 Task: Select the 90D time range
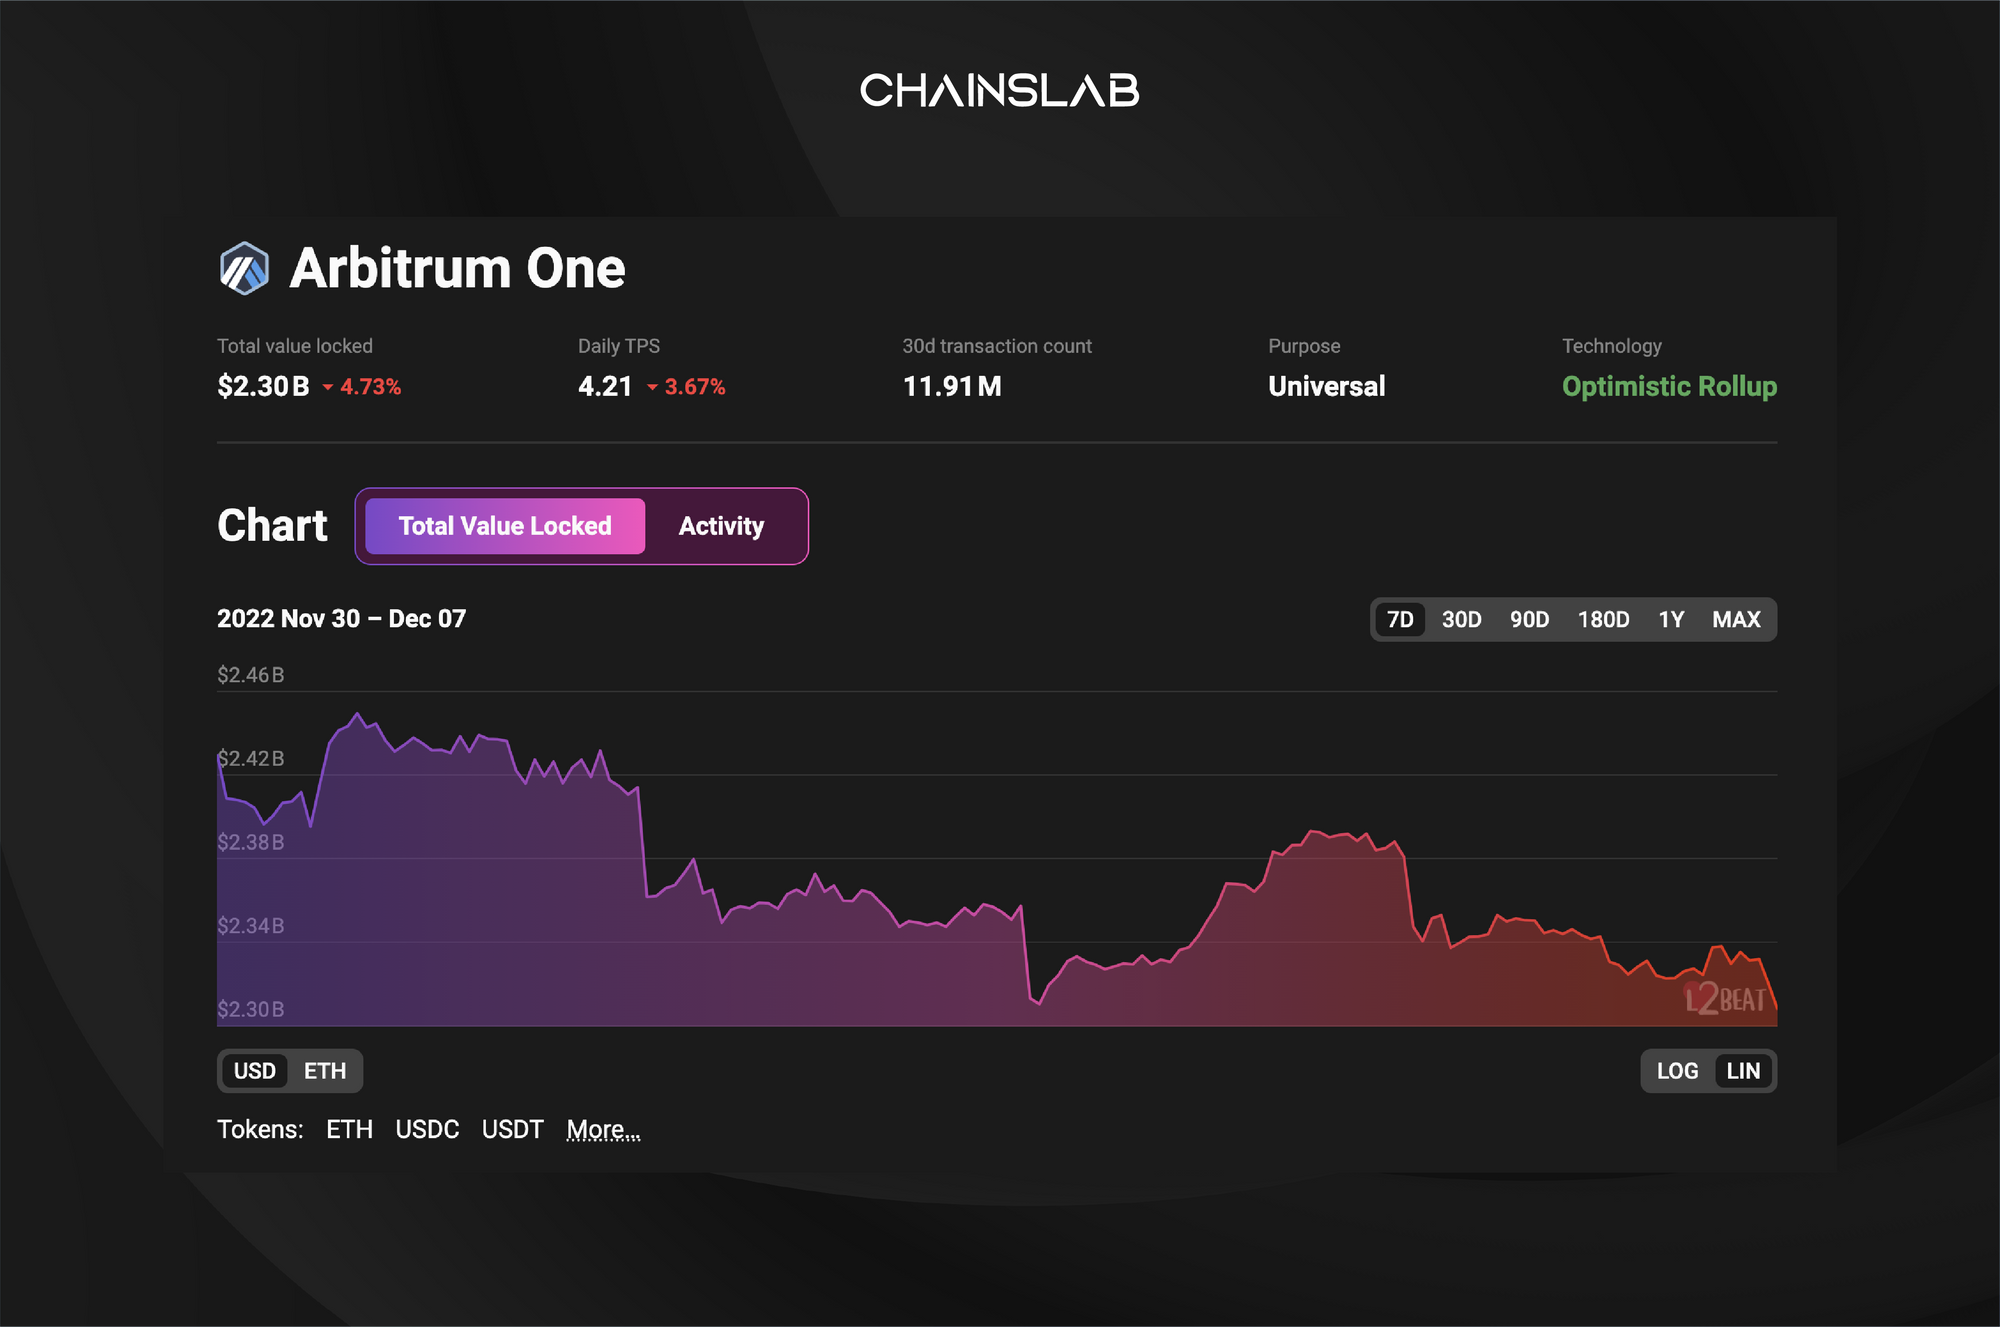[x=1529, y=620]
